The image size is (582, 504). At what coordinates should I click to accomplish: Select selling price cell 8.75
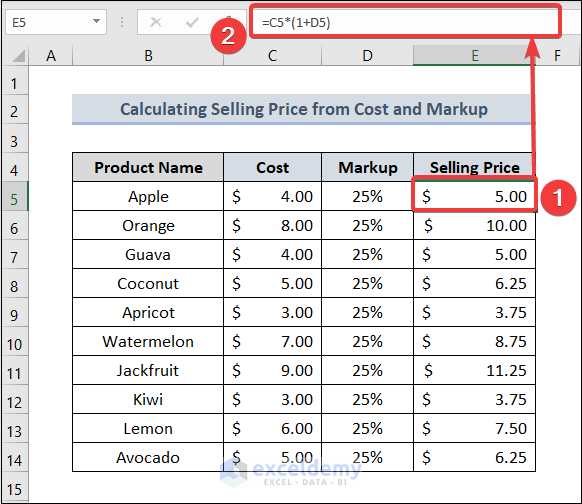point(474,341)
